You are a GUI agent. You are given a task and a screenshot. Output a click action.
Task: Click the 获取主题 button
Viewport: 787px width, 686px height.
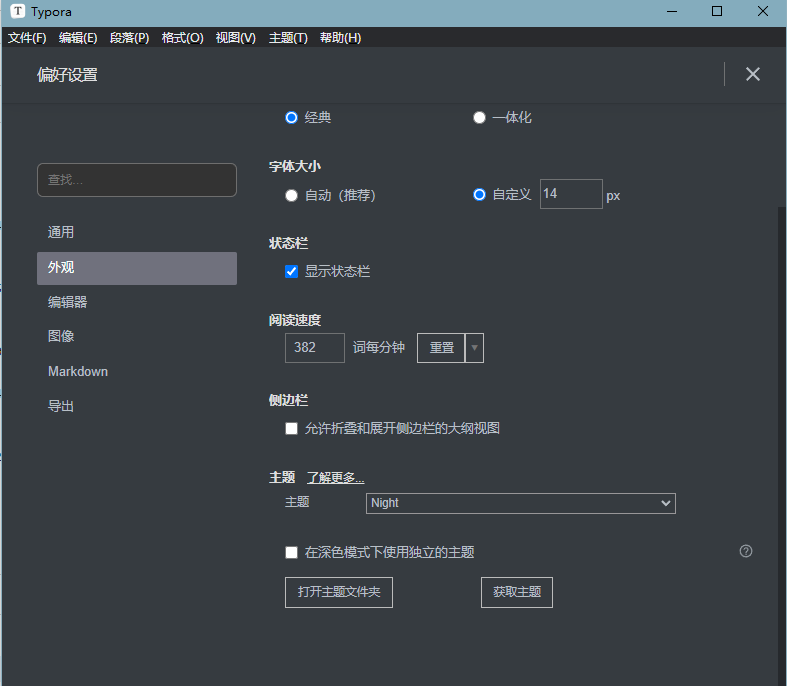pos(517,592)
